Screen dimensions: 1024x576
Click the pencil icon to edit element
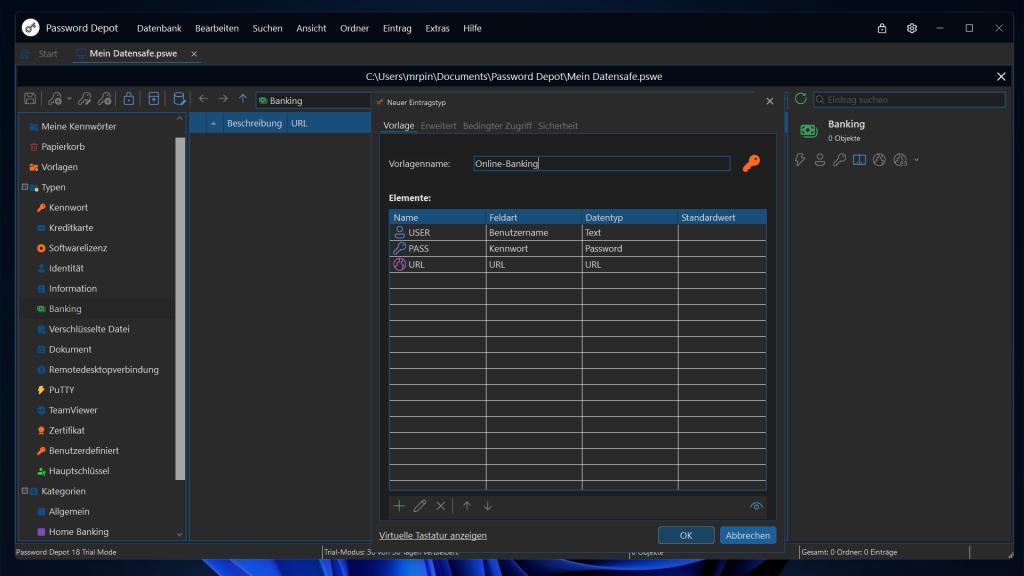pos(420,506)
